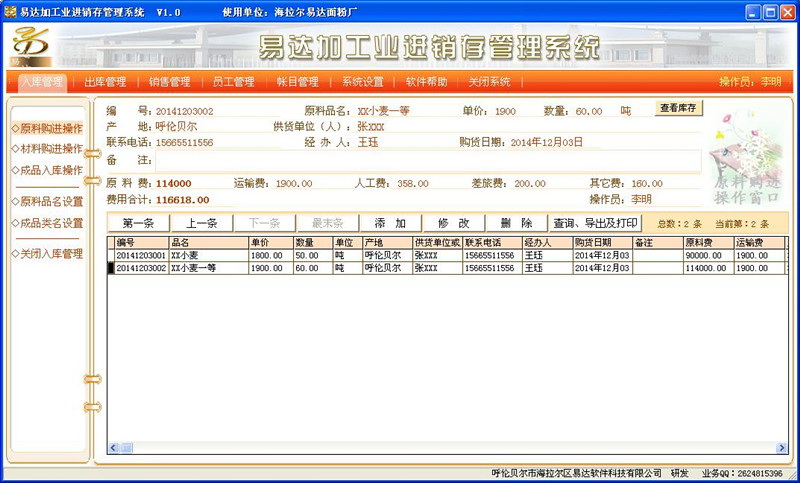Click the 单价 column header

pyautogui.click(x=271, y=243)
